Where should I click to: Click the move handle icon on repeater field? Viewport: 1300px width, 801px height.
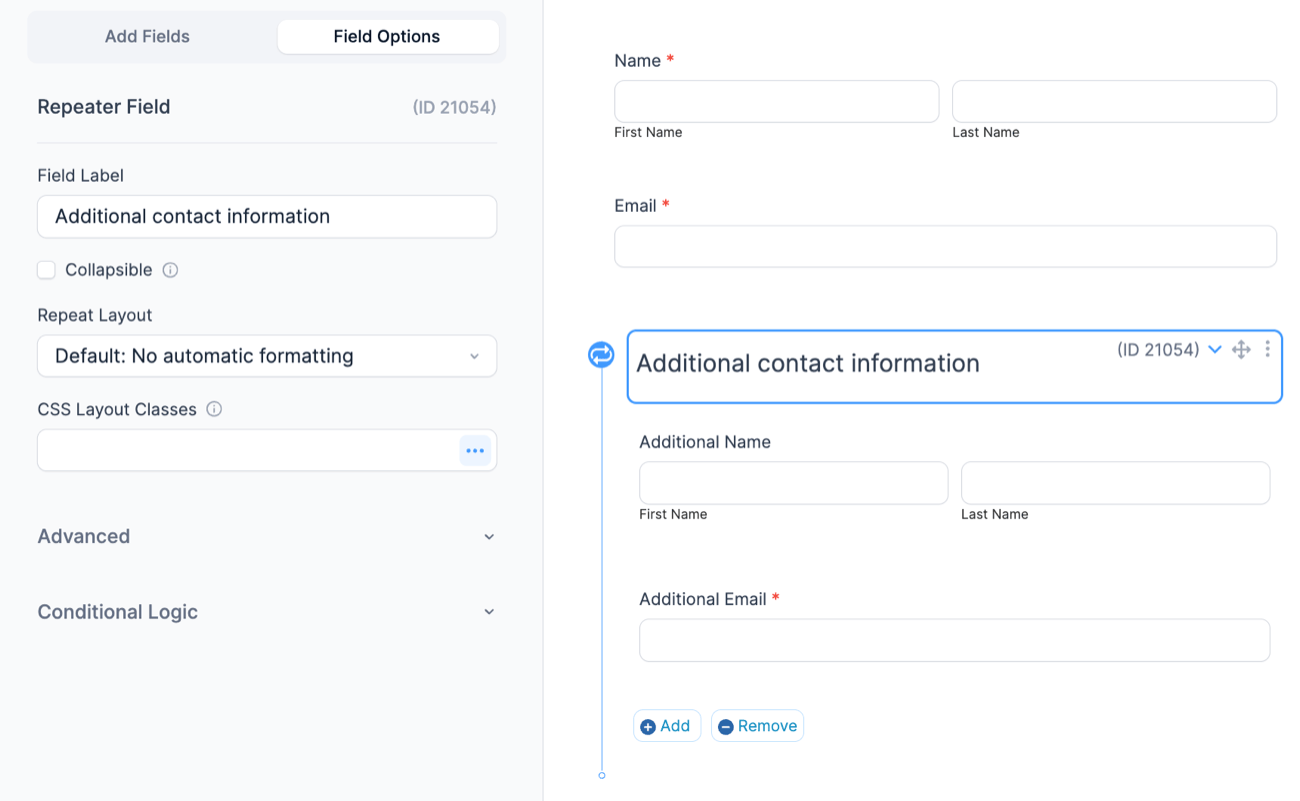[1241, 349]
